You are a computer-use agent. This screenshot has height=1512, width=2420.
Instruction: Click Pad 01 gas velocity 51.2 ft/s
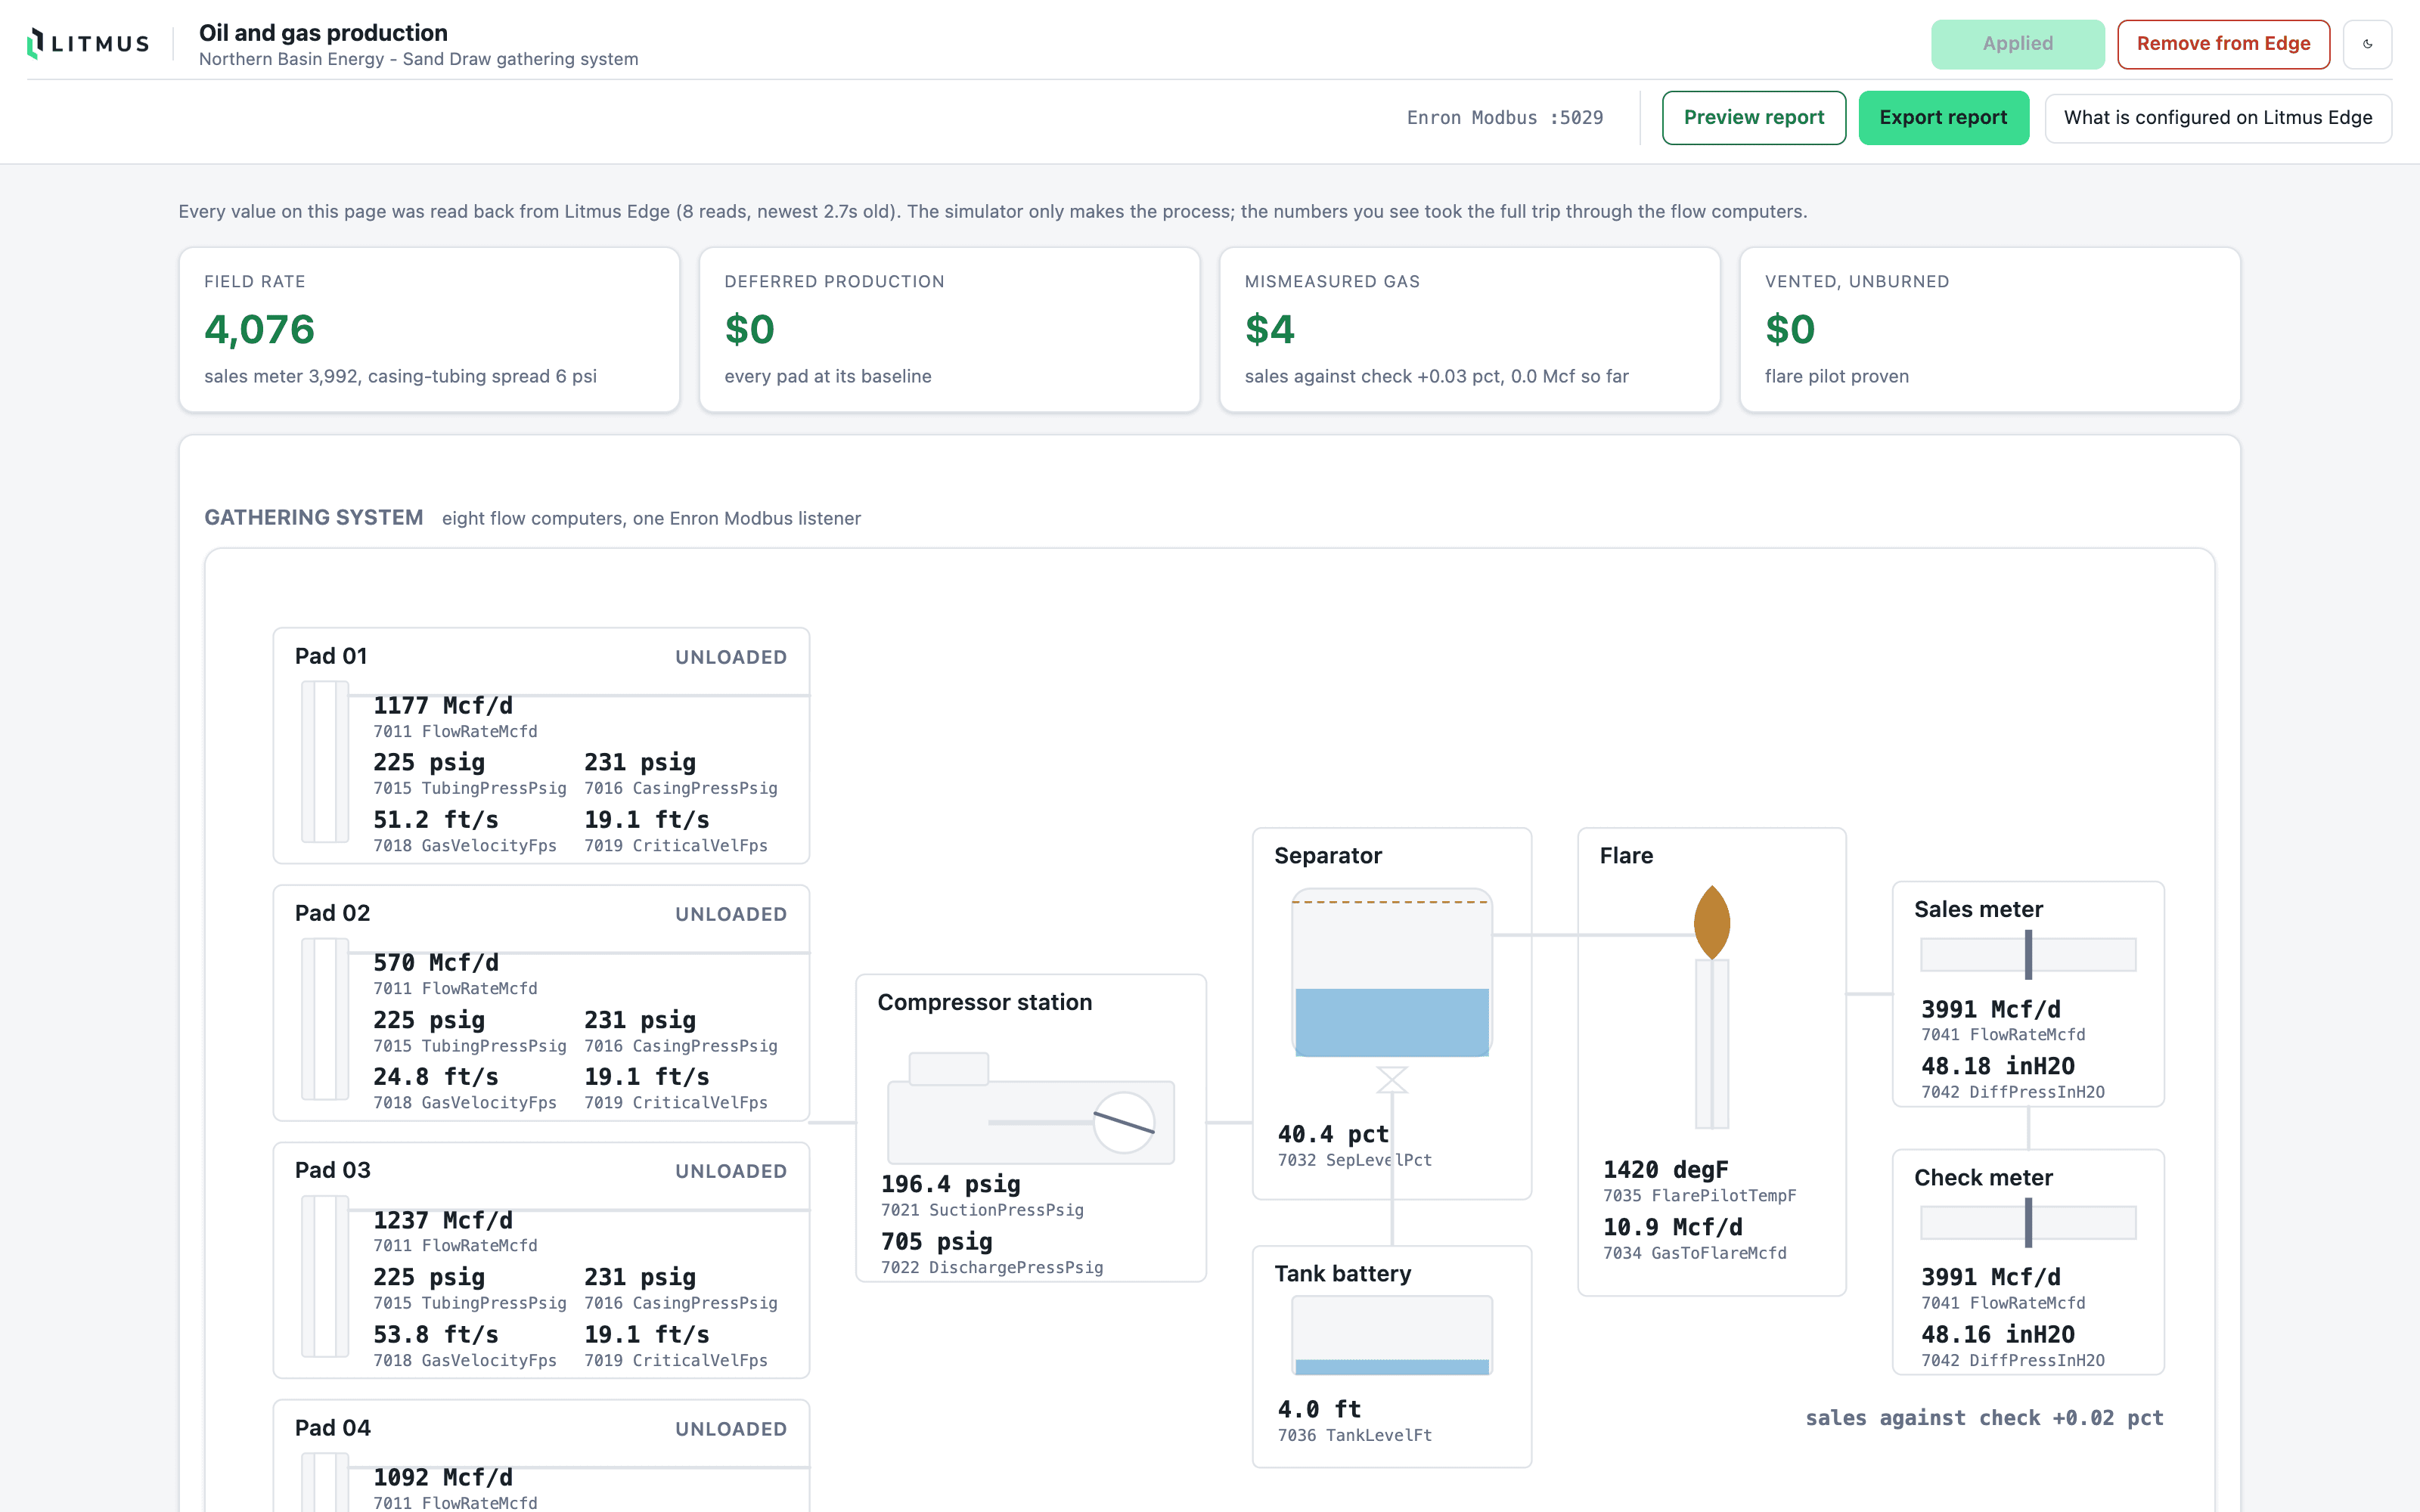pos(435,820)
